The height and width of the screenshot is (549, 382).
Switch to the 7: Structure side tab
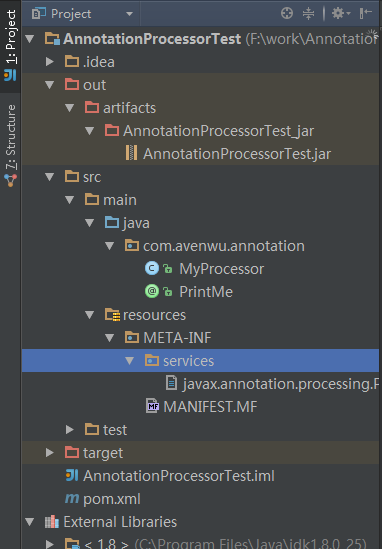pos(11,145)
